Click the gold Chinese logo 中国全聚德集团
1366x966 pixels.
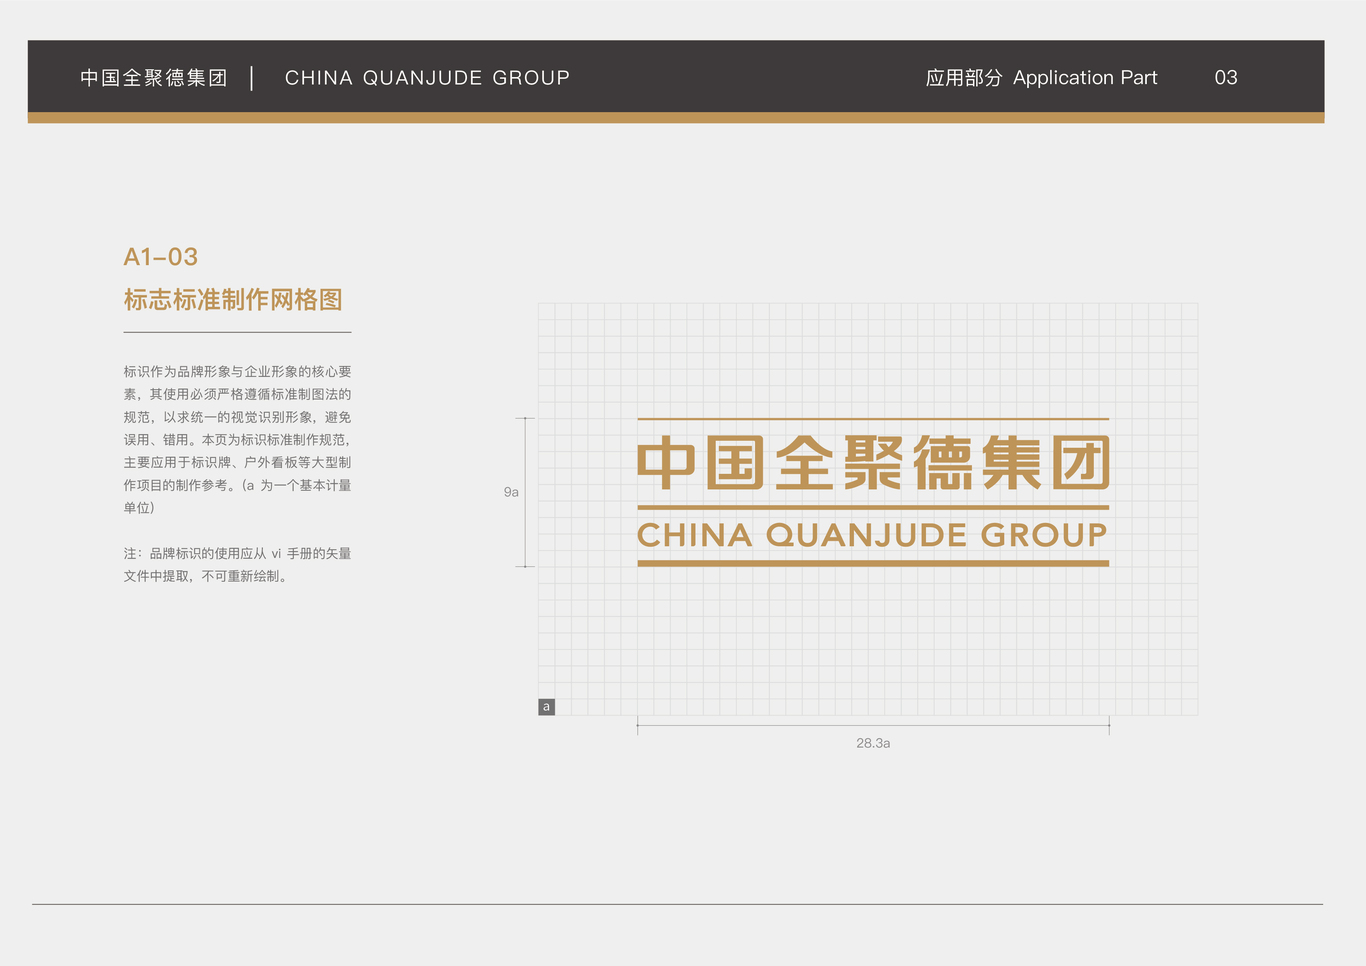pyautogui.click(x=873, y=463)
